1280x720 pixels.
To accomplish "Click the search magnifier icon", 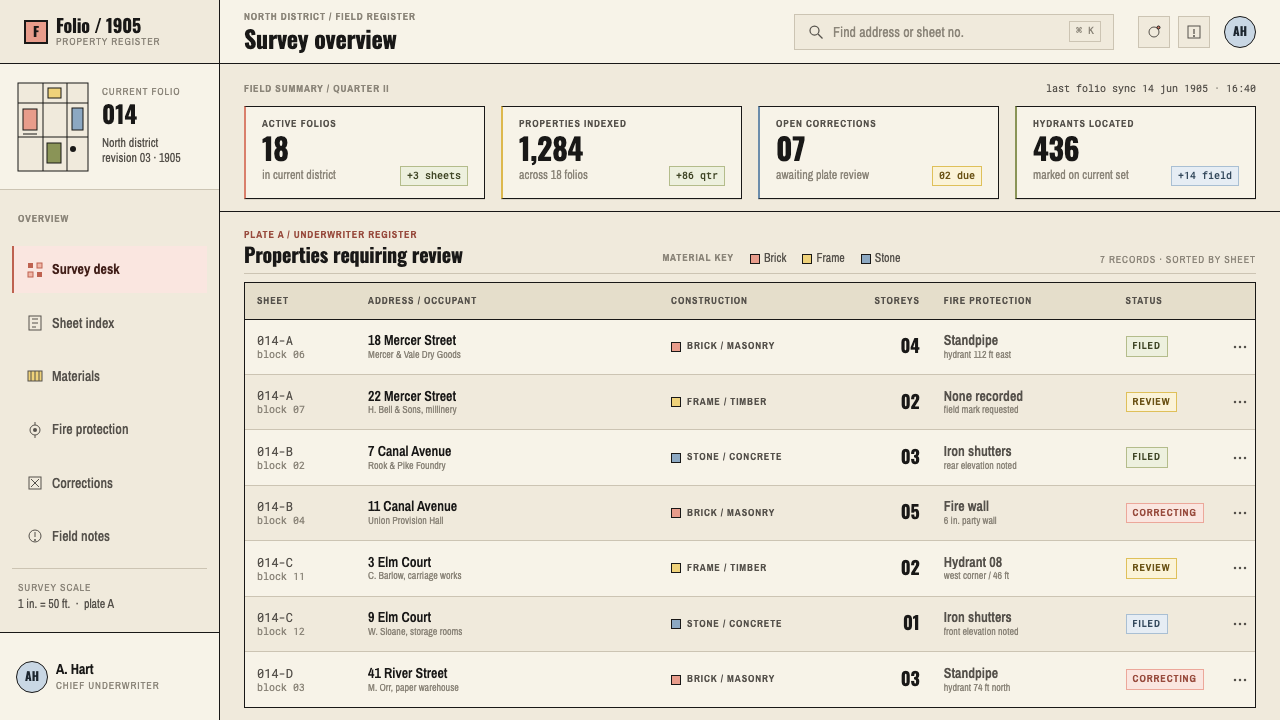I will pyautogui.click(x=816, y=32).
